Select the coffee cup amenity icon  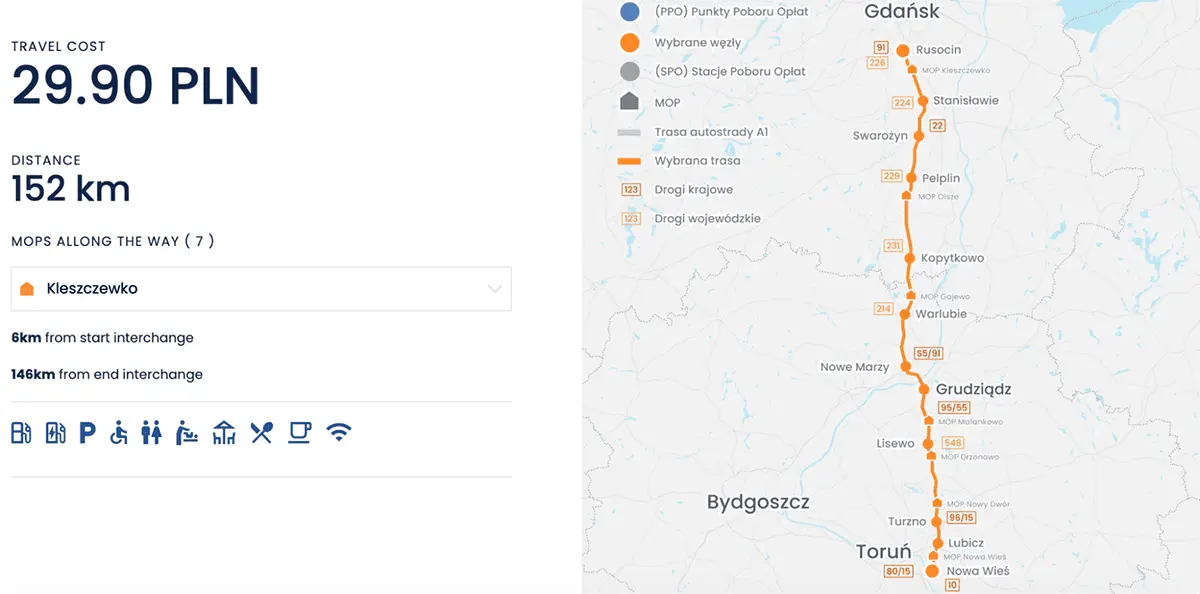(298, 432)
